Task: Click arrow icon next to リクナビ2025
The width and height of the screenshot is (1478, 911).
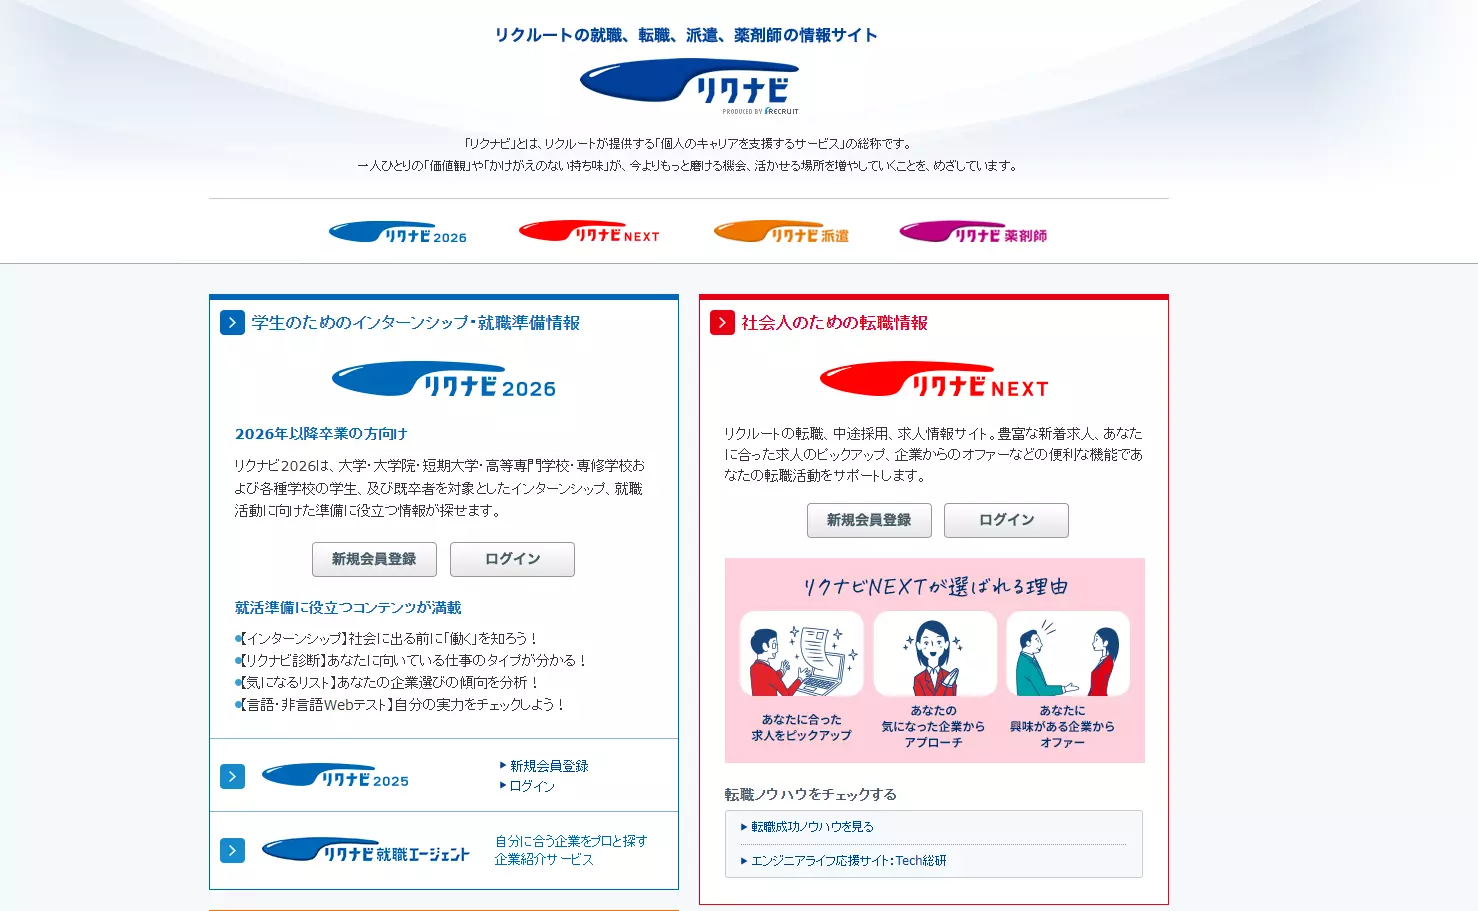Action: click(x=232, y=777)
